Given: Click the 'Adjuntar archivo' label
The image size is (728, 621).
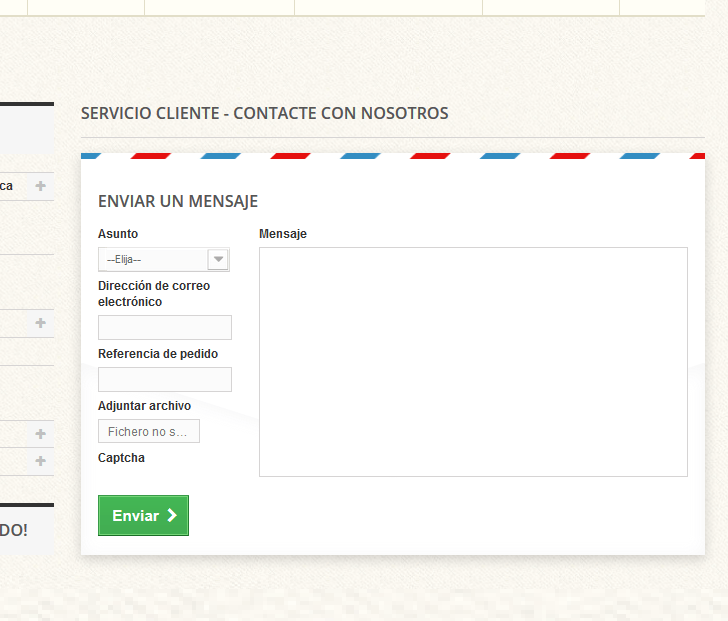Looking at the screenshot, I should 144,406.
